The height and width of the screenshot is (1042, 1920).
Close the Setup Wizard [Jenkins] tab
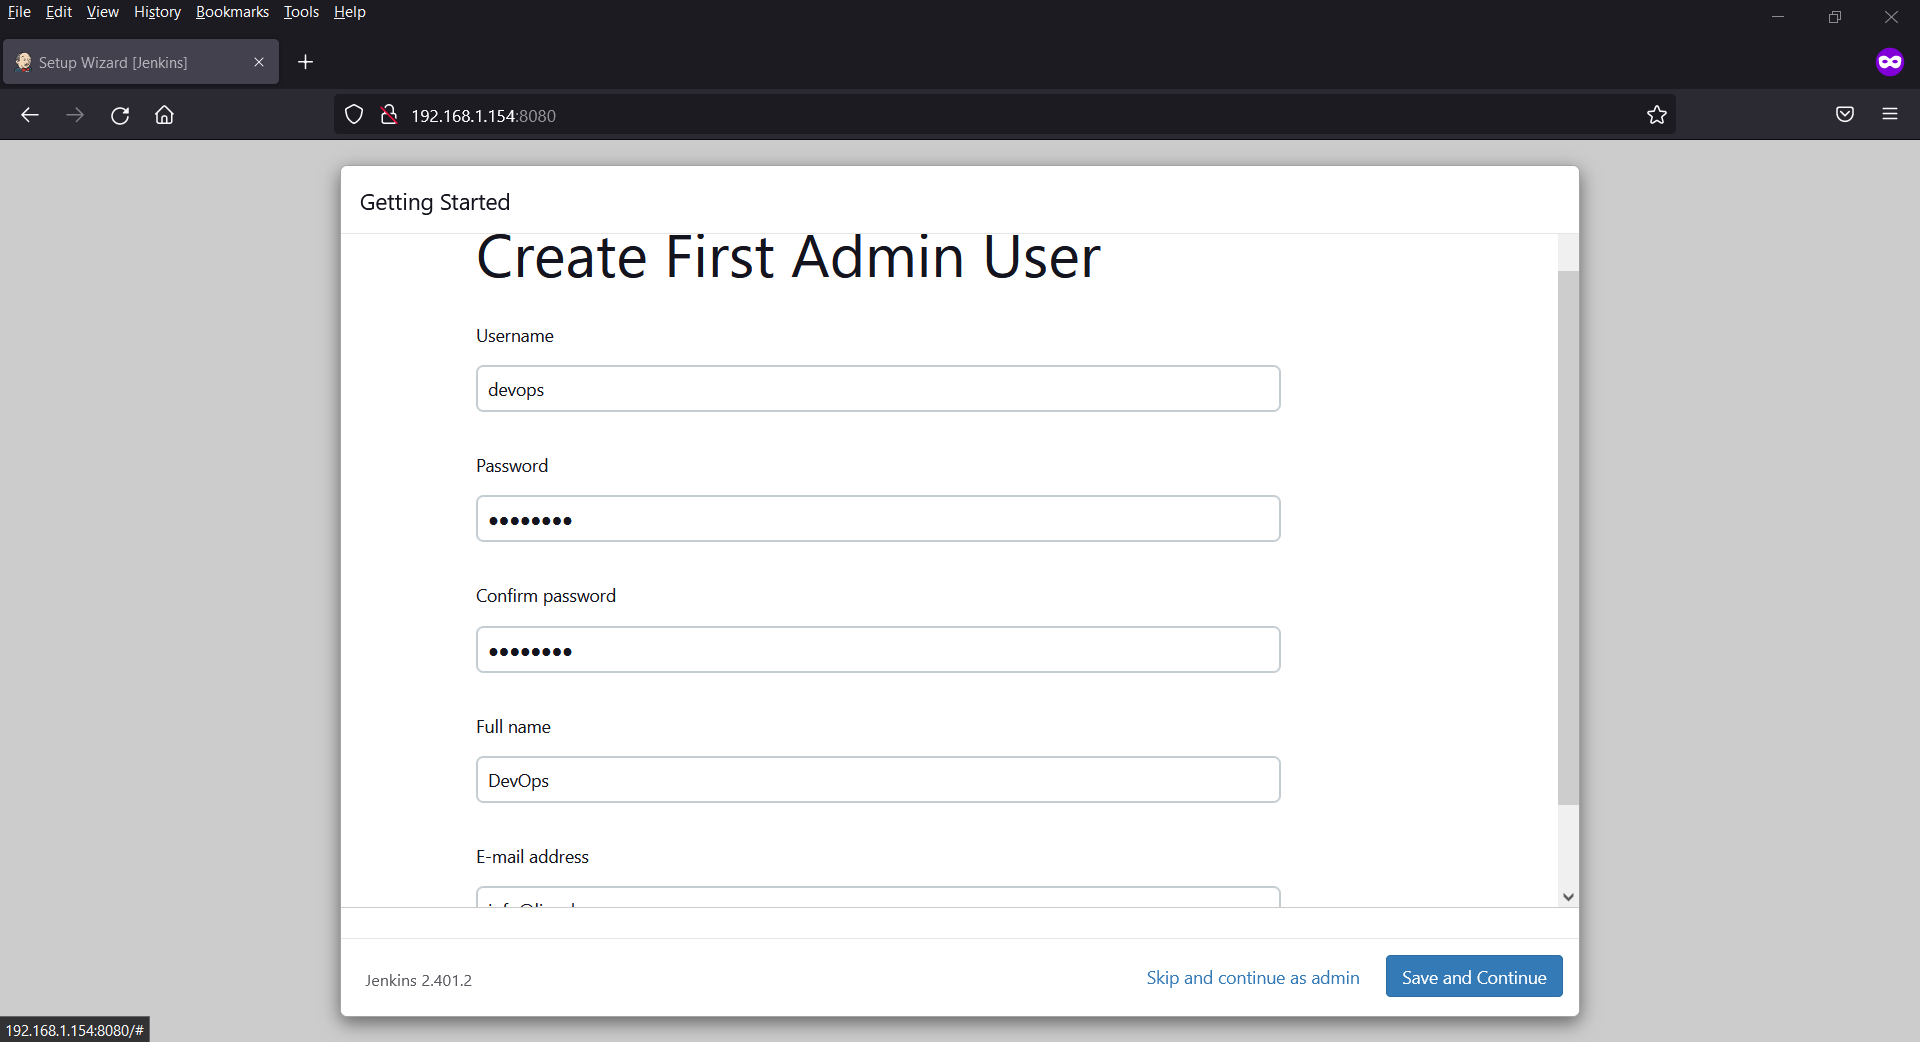[x=259, y=62]
